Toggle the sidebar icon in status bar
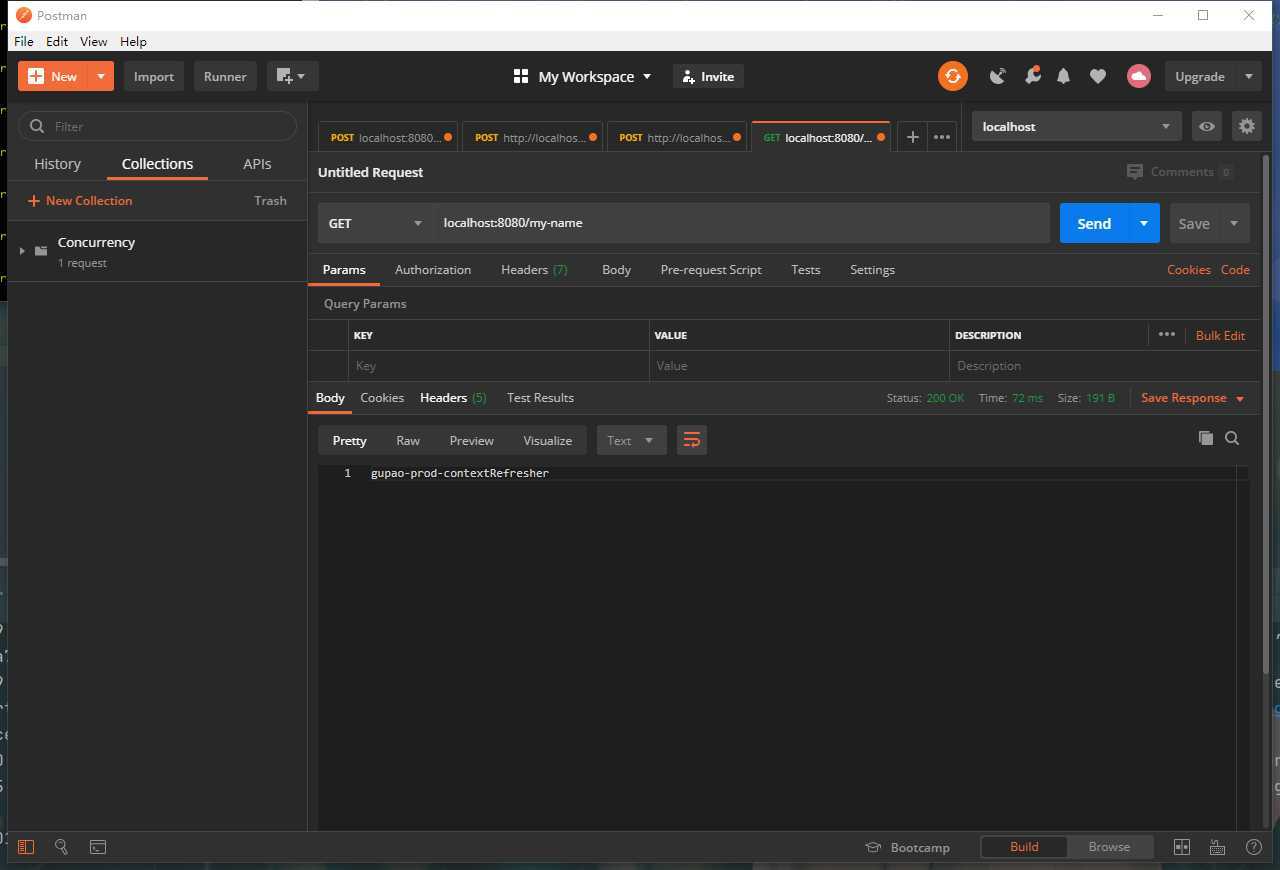The image size is (1280, 870). click(x=26, y=847)
